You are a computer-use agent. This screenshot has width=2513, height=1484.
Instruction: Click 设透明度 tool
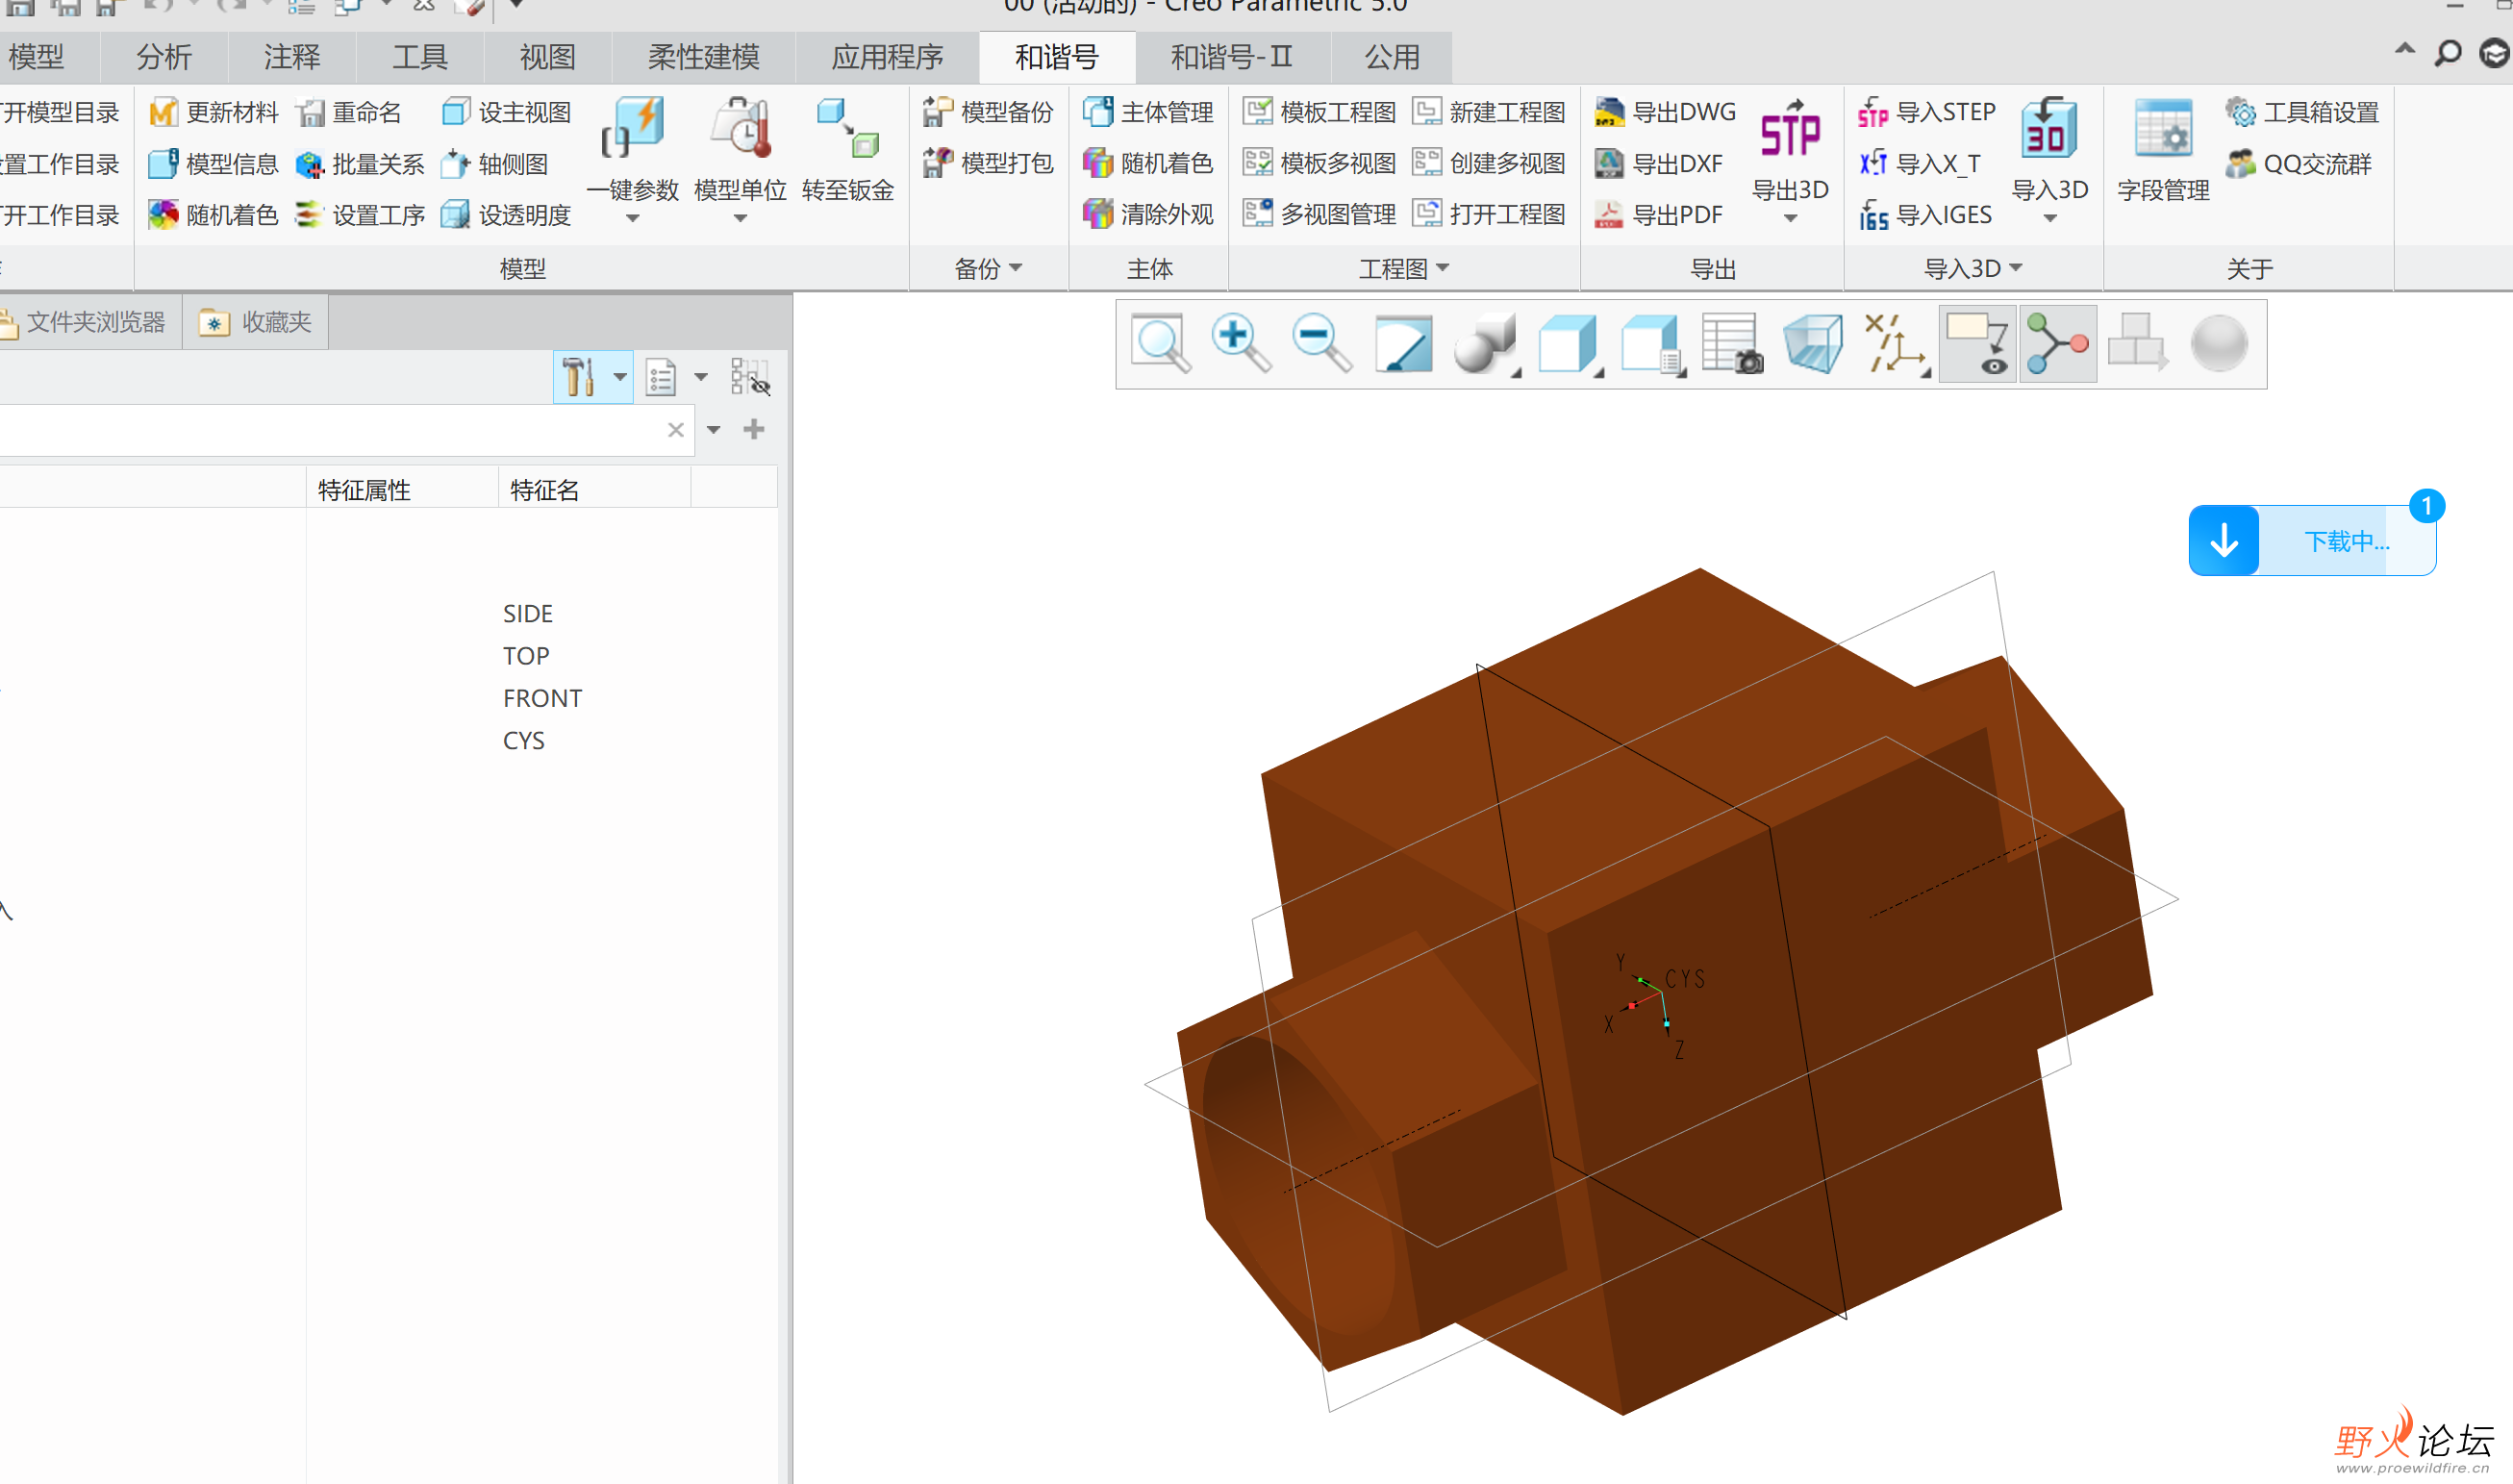pos(507,215)
